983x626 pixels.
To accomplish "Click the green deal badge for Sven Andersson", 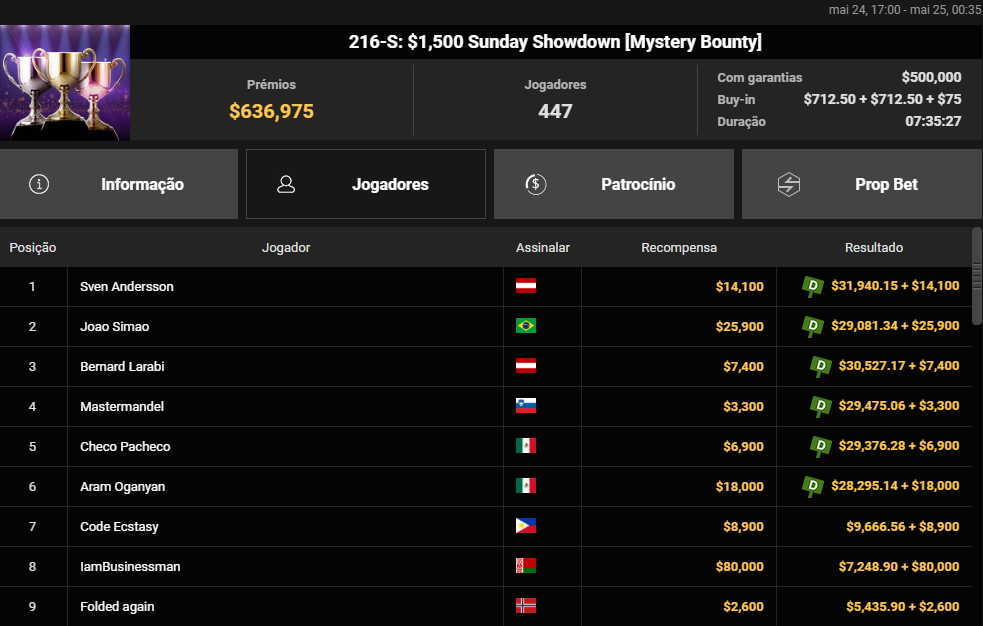I will coord(812,286).
